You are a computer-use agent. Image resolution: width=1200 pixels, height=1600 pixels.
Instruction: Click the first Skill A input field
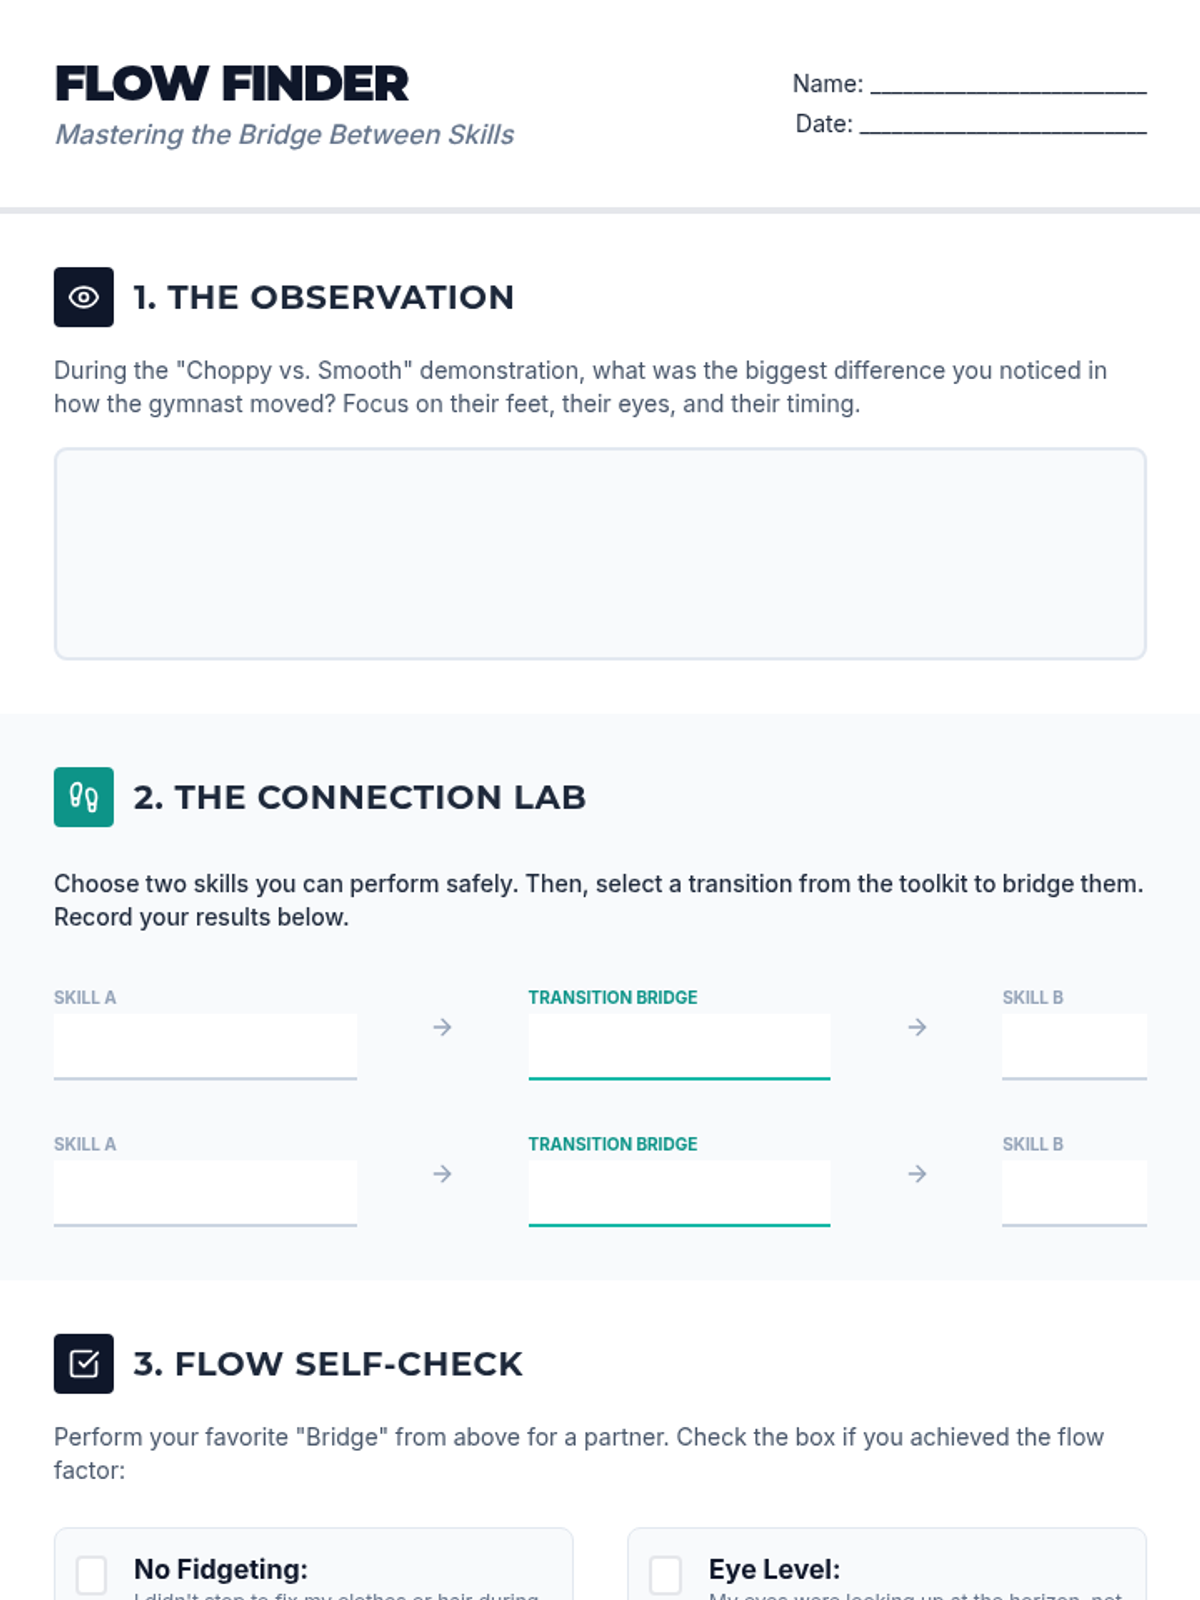[x=205, y=1046]
